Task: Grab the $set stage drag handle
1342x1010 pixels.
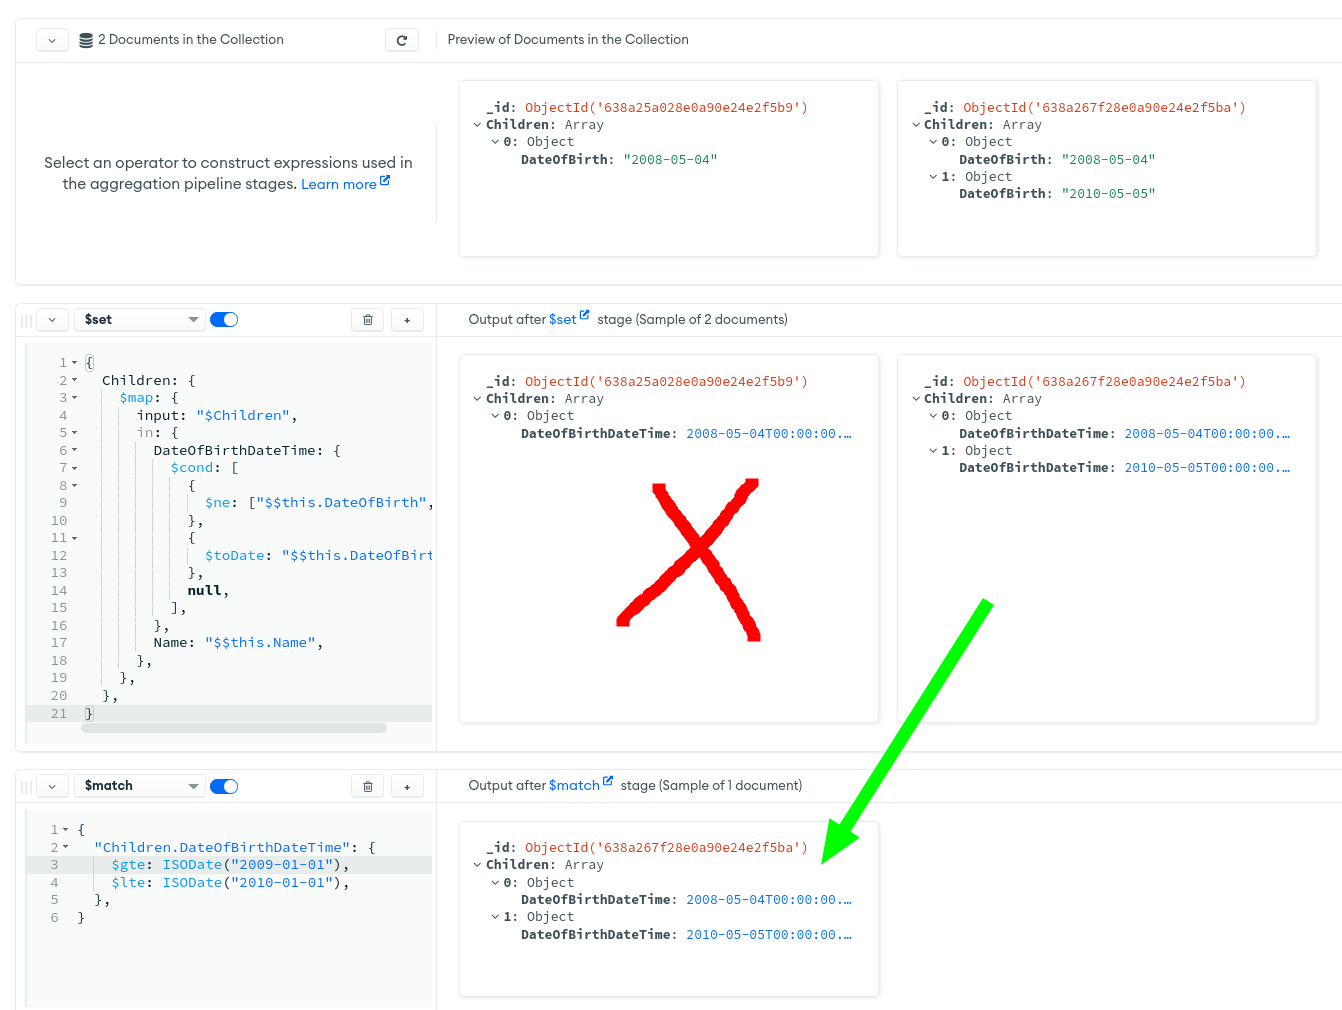Action: [27, 320]
